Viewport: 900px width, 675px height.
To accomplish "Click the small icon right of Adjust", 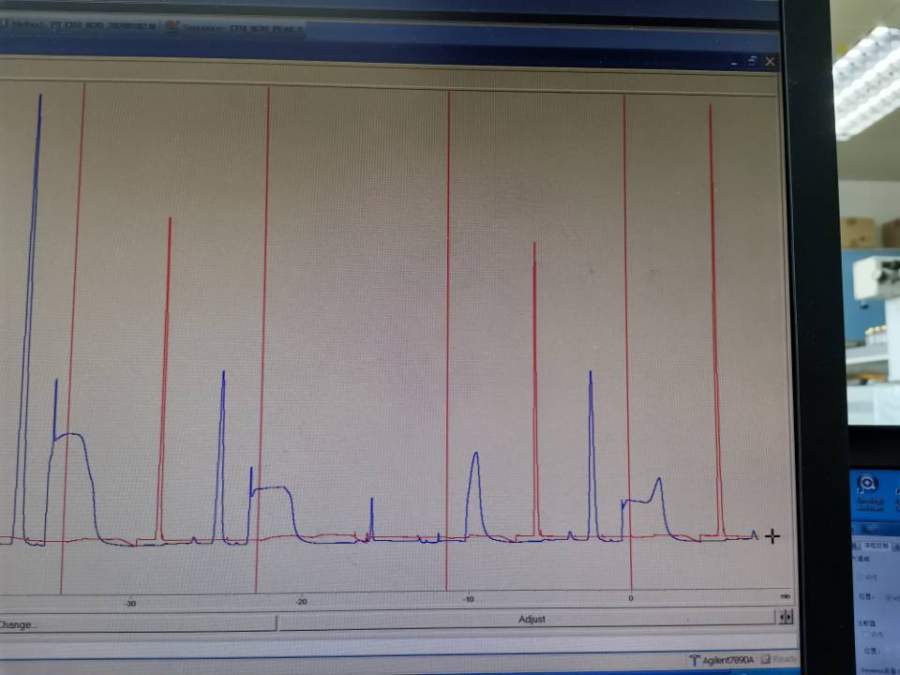I will click(x=786, y=617).
